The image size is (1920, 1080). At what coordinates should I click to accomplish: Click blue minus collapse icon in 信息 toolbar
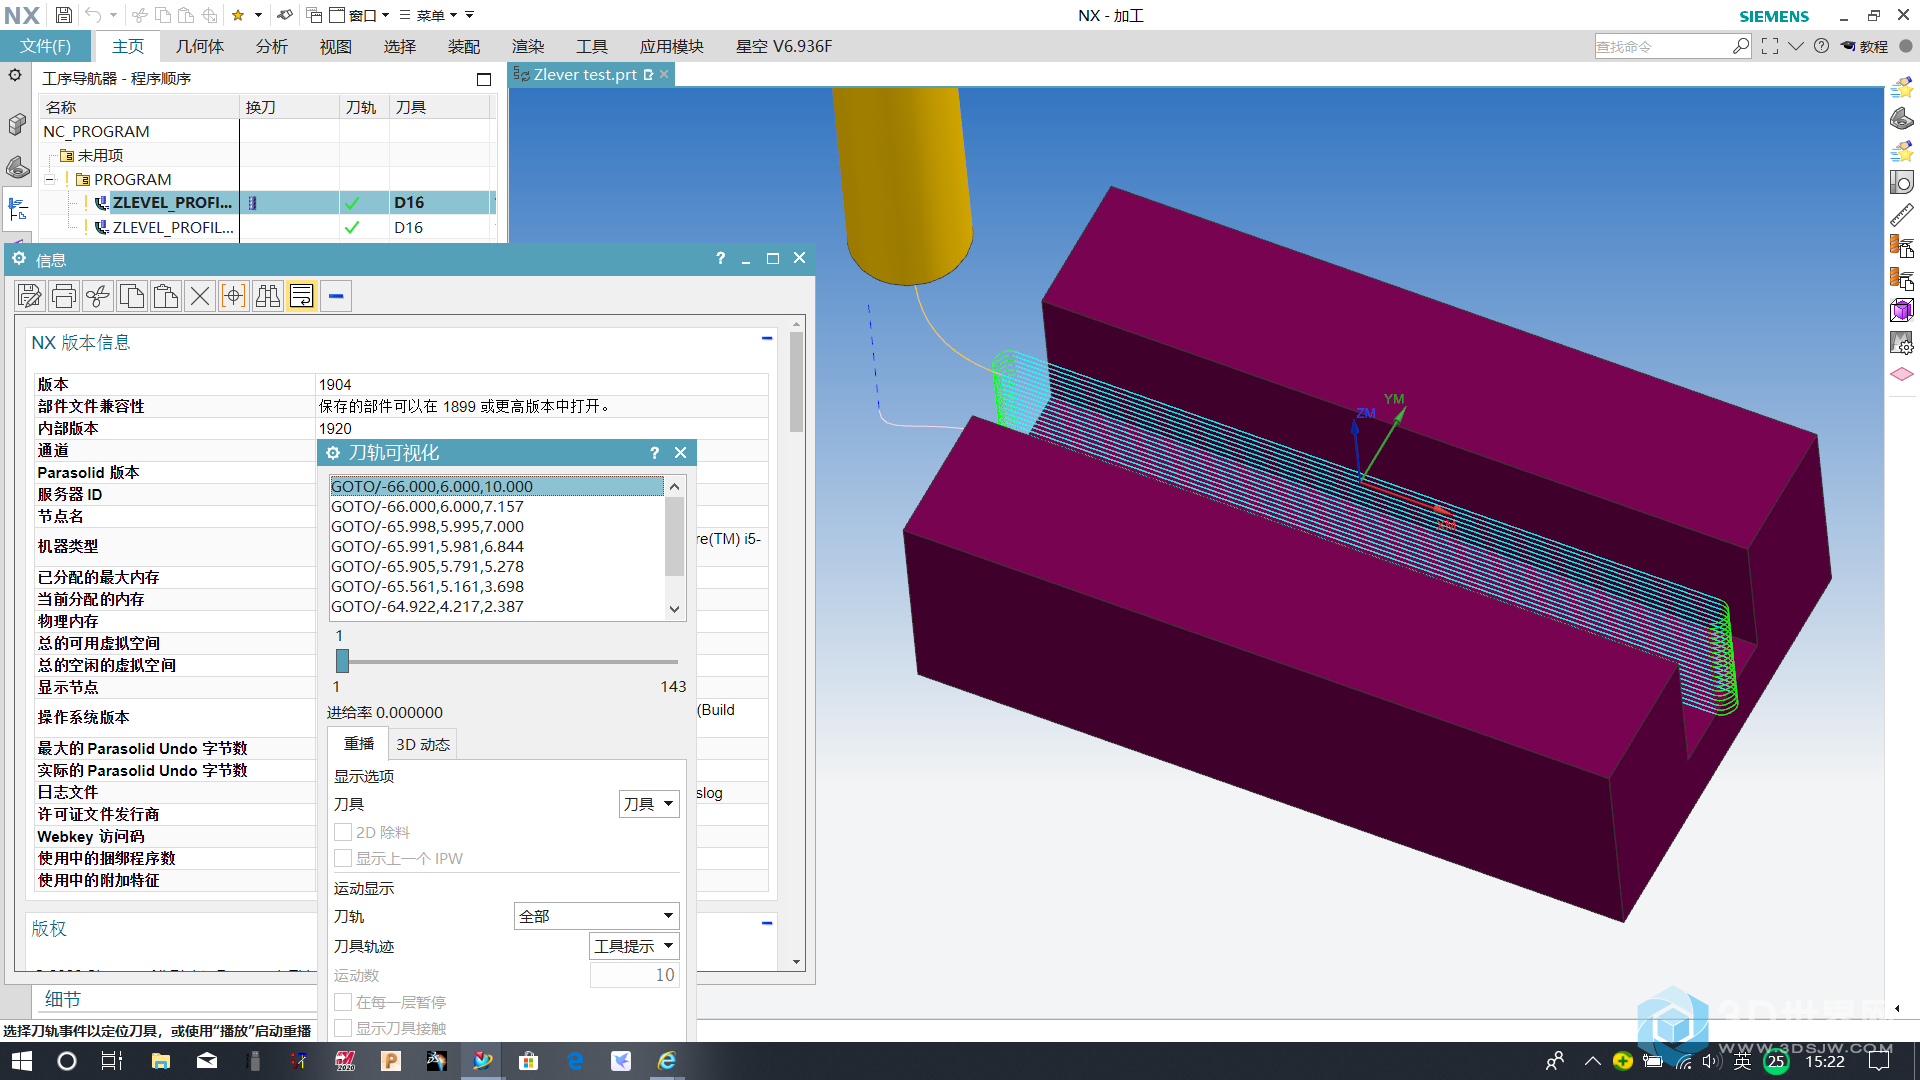pos(336,296)
